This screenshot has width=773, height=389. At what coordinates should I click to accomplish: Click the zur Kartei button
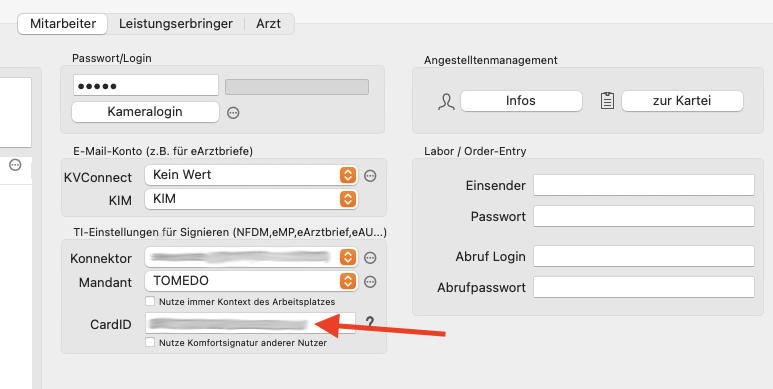click(x=682, y=101)
